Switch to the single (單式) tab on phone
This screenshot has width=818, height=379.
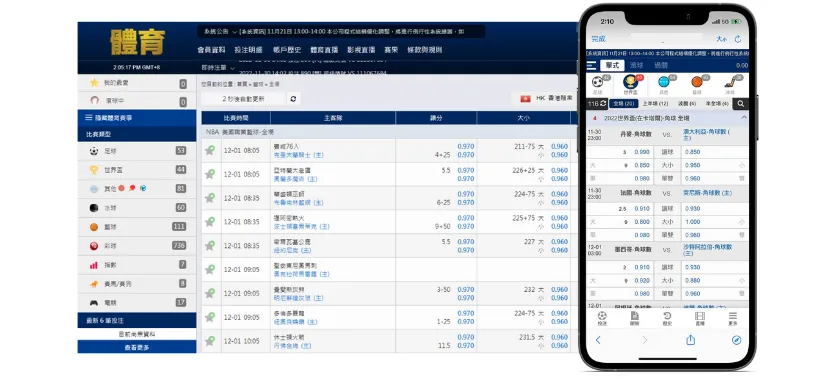[612, 66]
